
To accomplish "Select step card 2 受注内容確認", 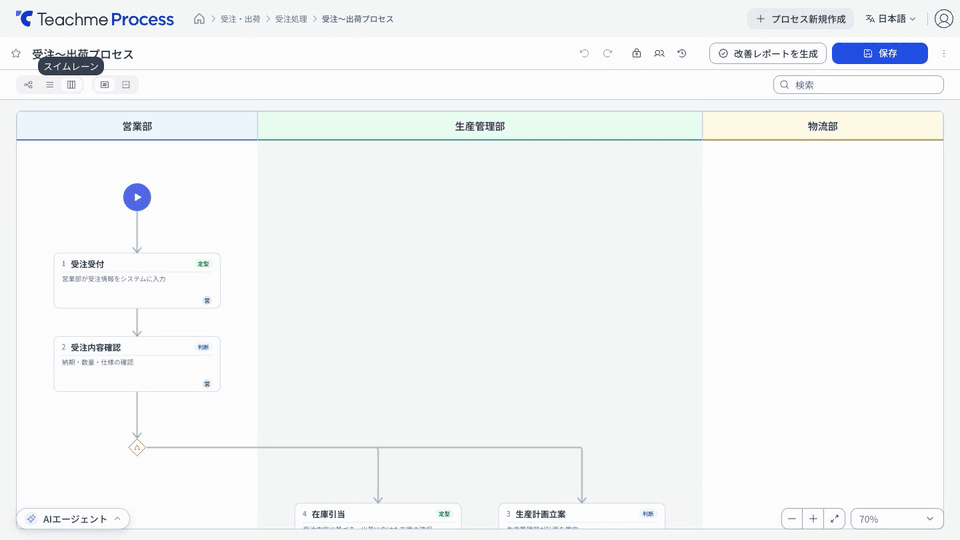I will coord(137,364).
